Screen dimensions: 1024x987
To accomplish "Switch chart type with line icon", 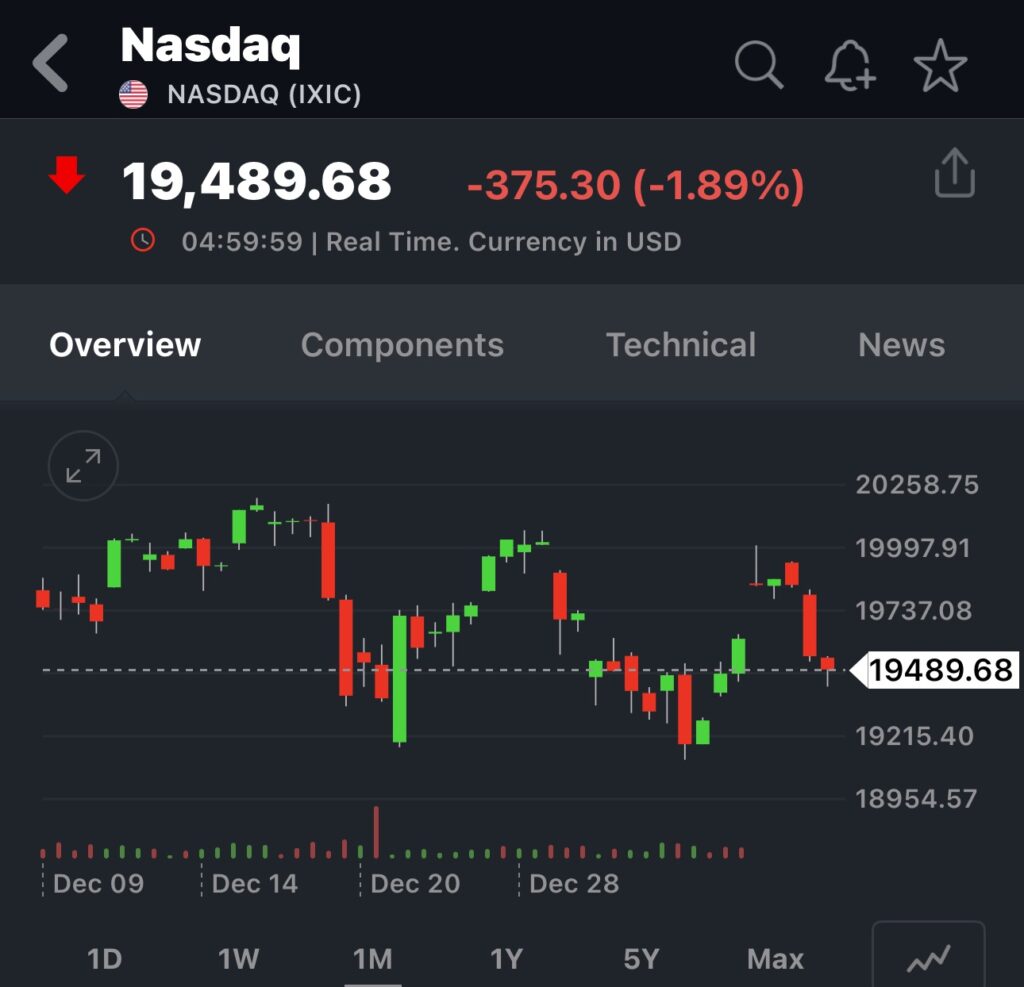I will [x=928, y=959].
